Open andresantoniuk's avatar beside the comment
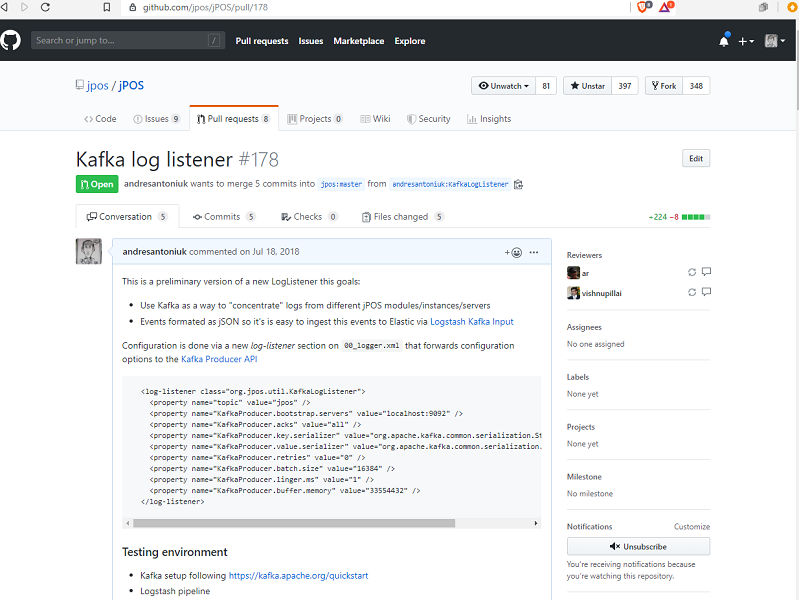The height and width of the screenshot is (600, 799). click(89, 251)
